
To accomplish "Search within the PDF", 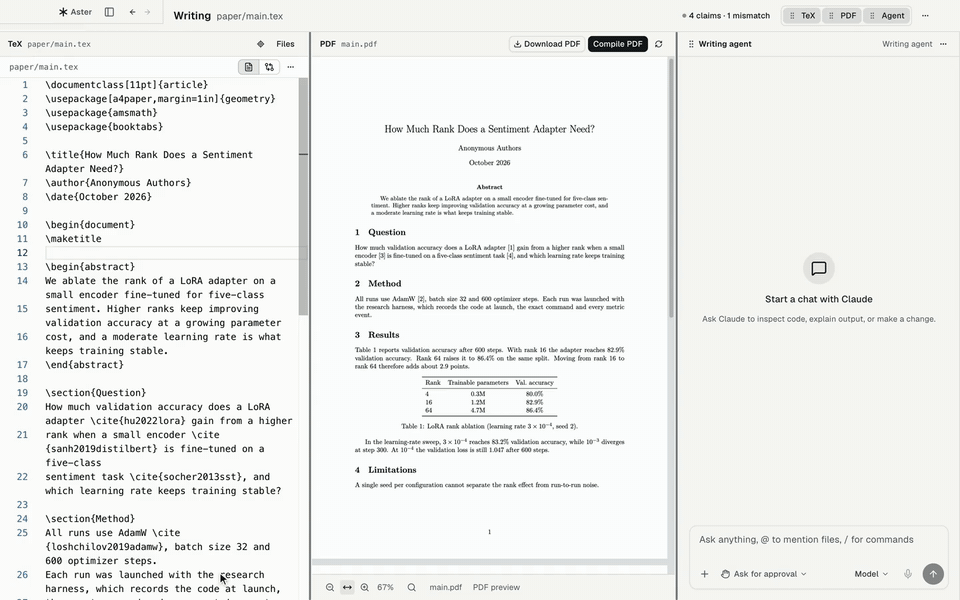I will [x=411, y=587].
